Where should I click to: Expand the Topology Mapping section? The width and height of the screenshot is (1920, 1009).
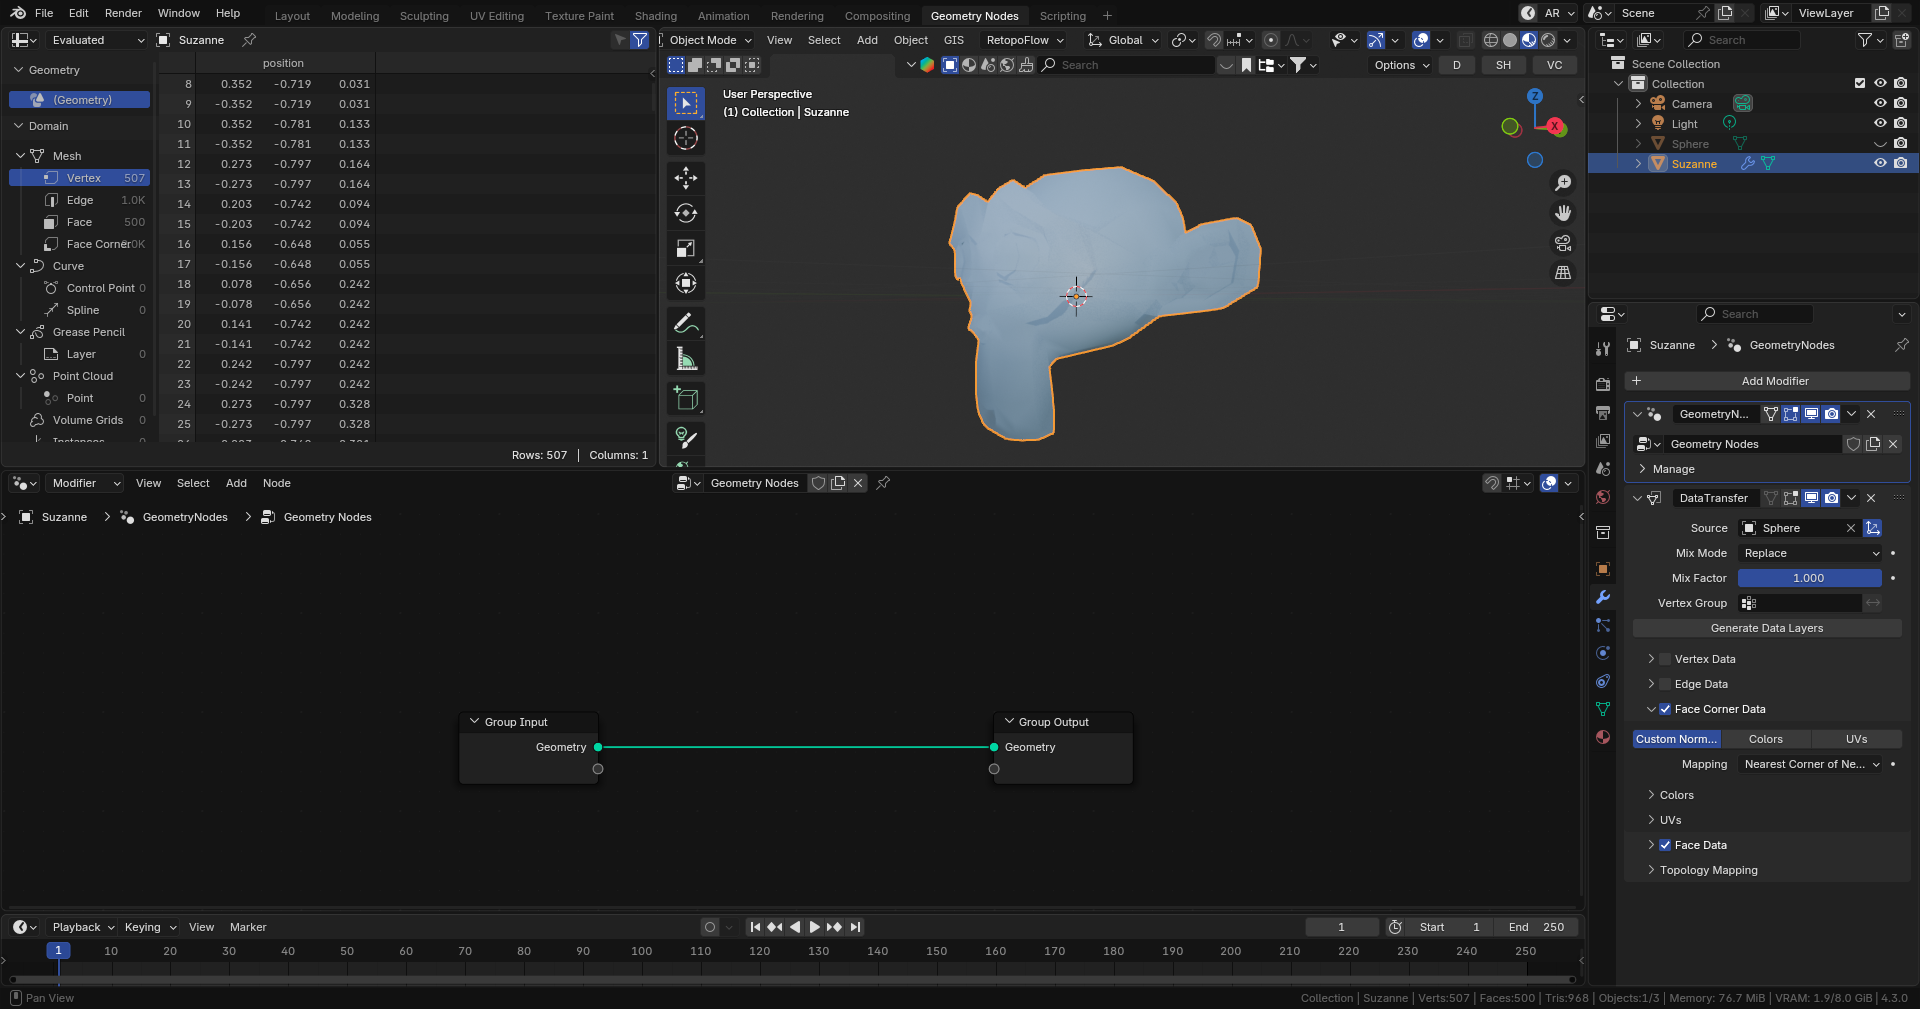coord(1708,870)
